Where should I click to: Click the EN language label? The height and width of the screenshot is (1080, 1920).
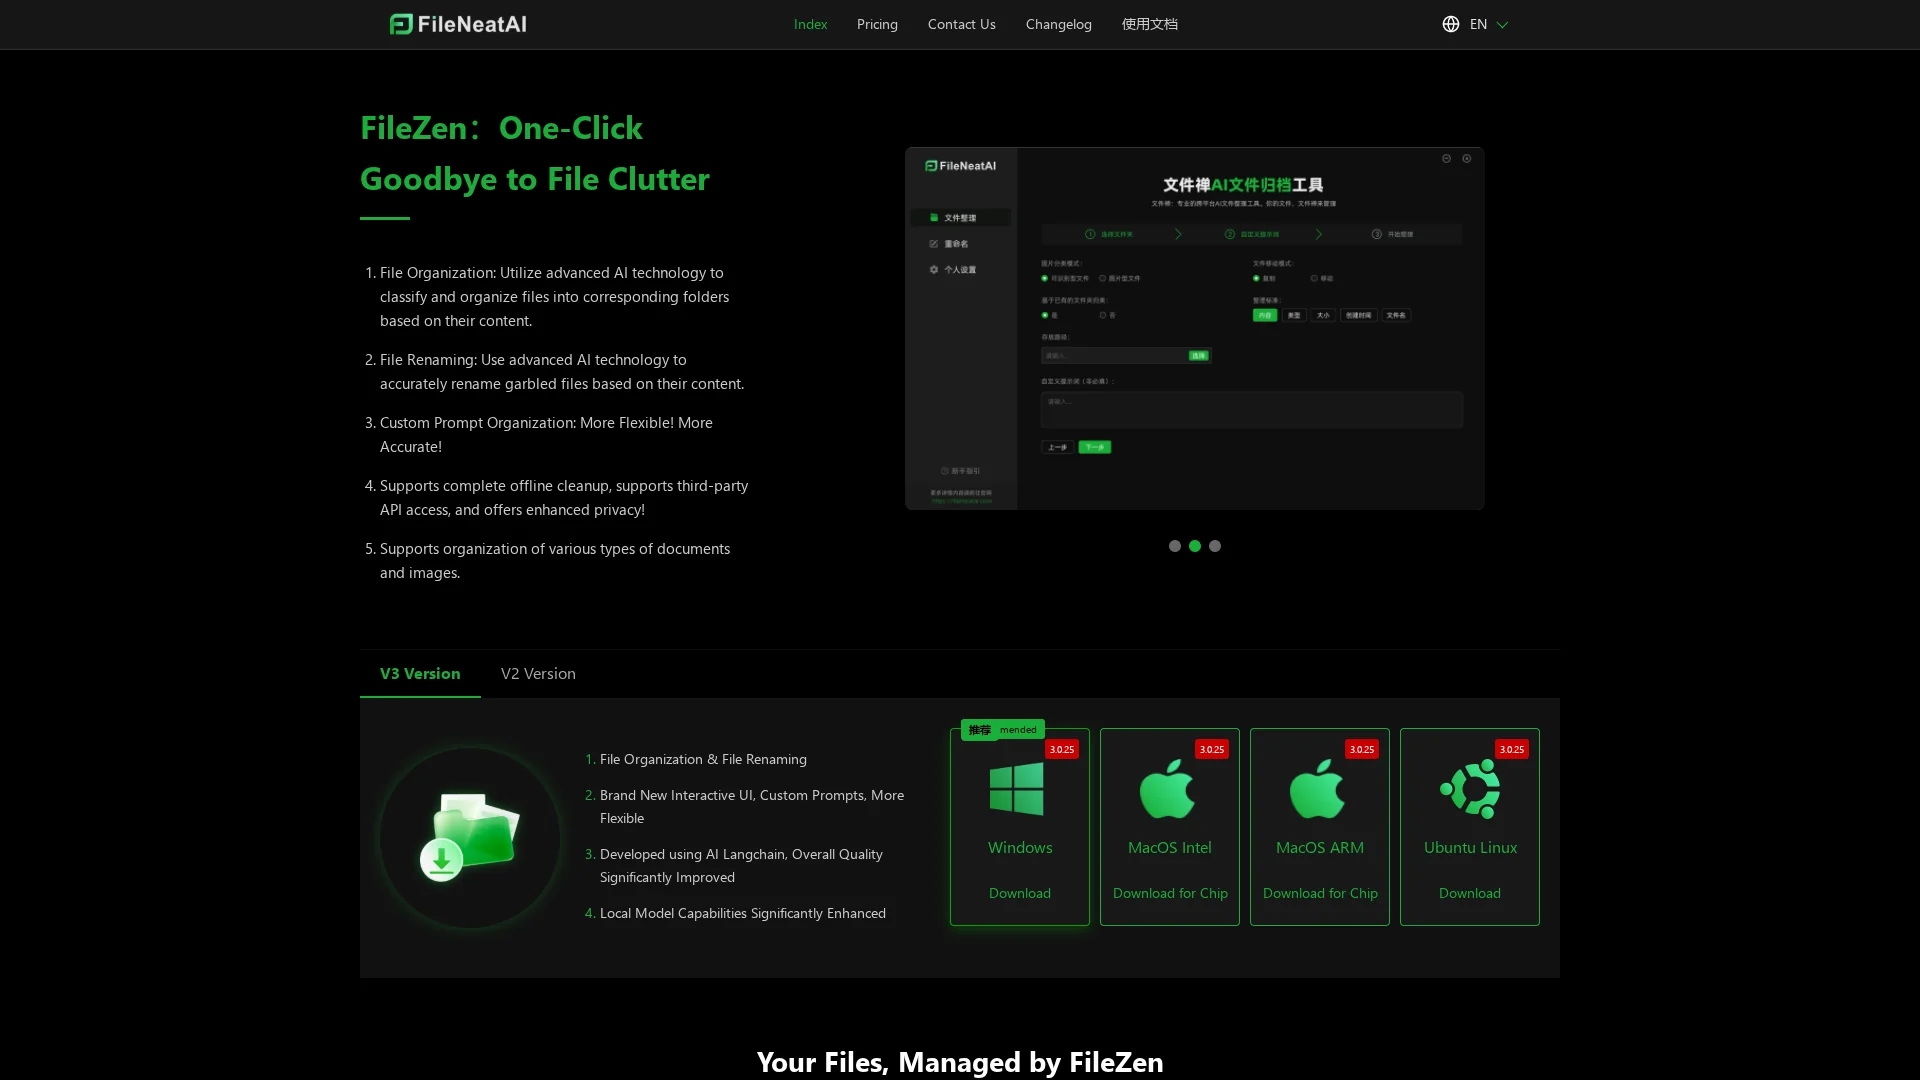1478,24
